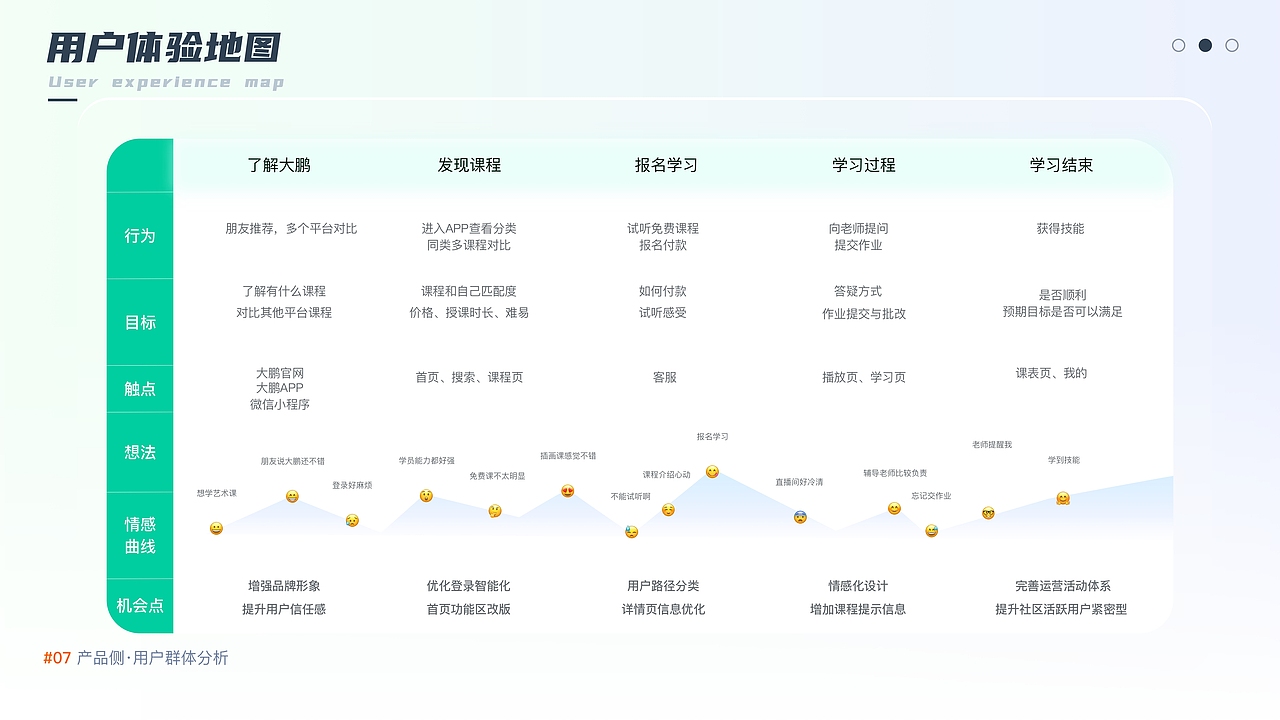Viewport: 1280px width, 720px height.
Task: Open the 发现课程 stage header
Action: tap(468, 164)
